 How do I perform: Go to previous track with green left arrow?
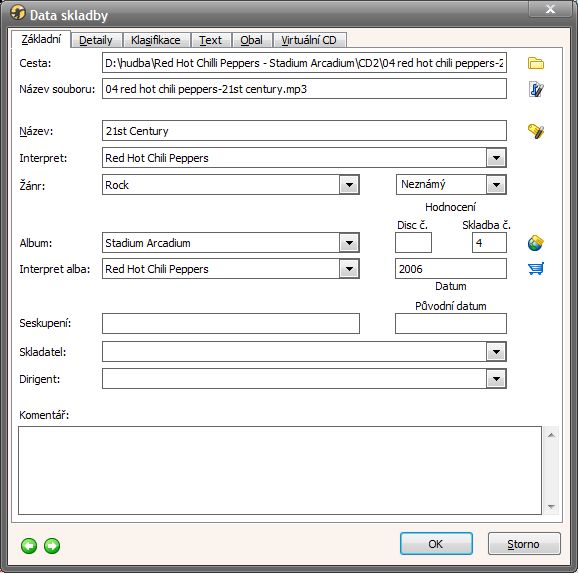point(29,546)
